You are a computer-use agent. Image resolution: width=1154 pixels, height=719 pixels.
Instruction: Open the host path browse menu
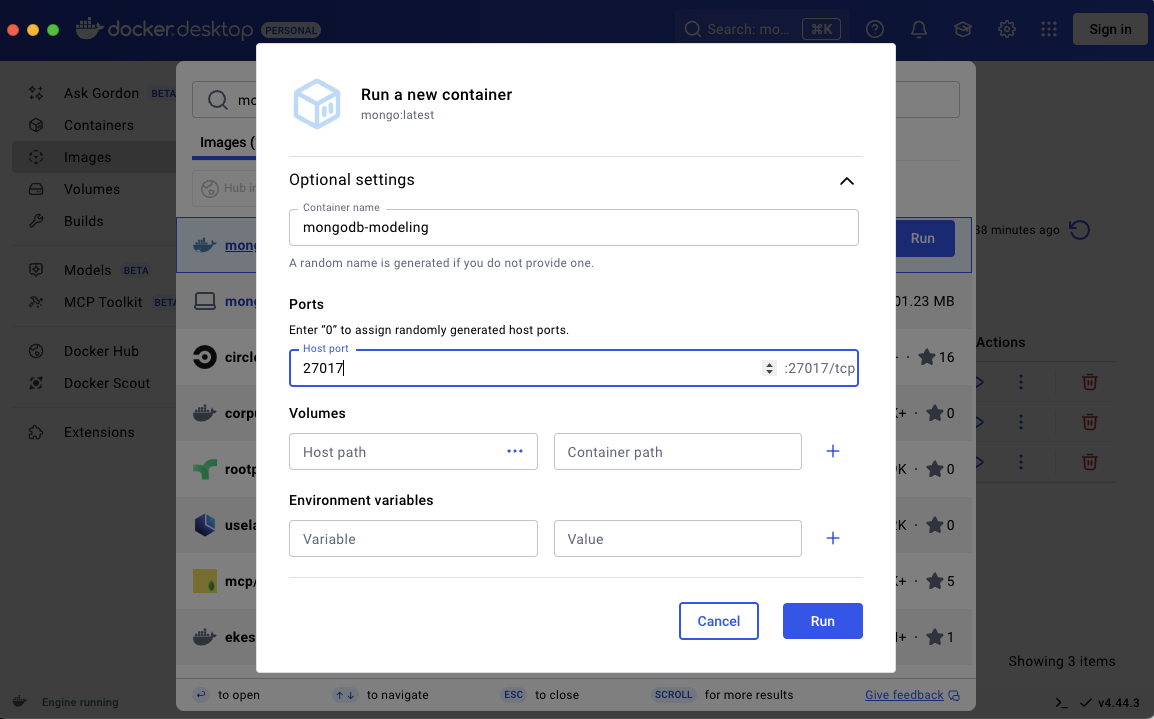pyautogui.click(x=515, y=451)
